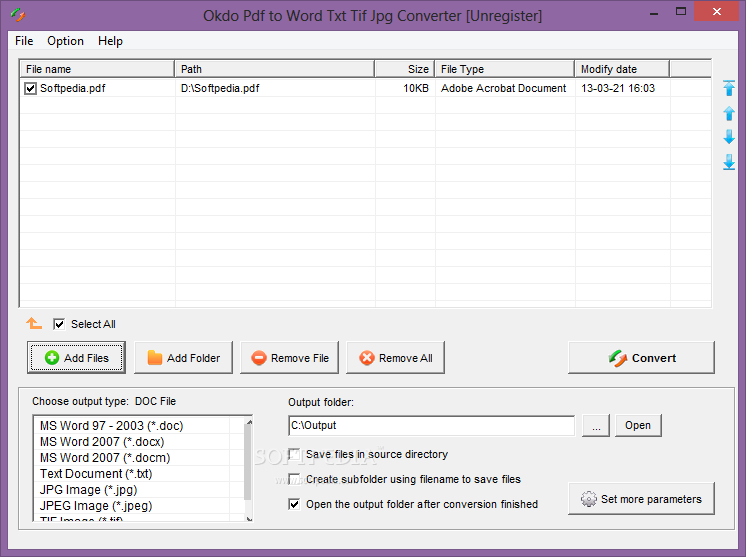Sort by File name column header
Image resolution: width=746 pixels, height=557 pixels.
(97, 69)
